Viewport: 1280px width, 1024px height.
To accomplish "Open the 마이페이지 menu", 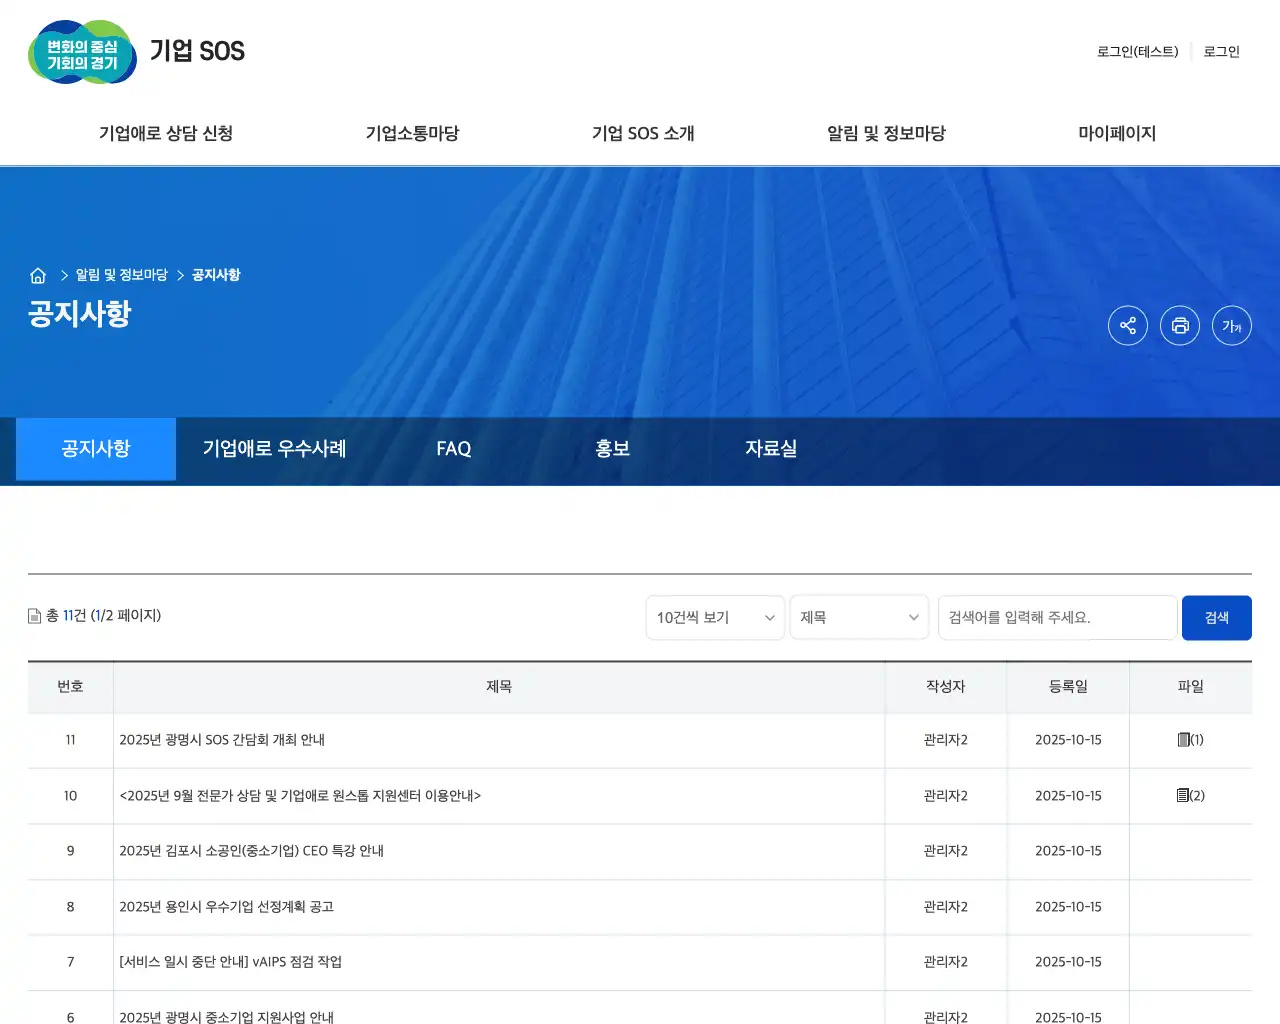I will 1116,133.
